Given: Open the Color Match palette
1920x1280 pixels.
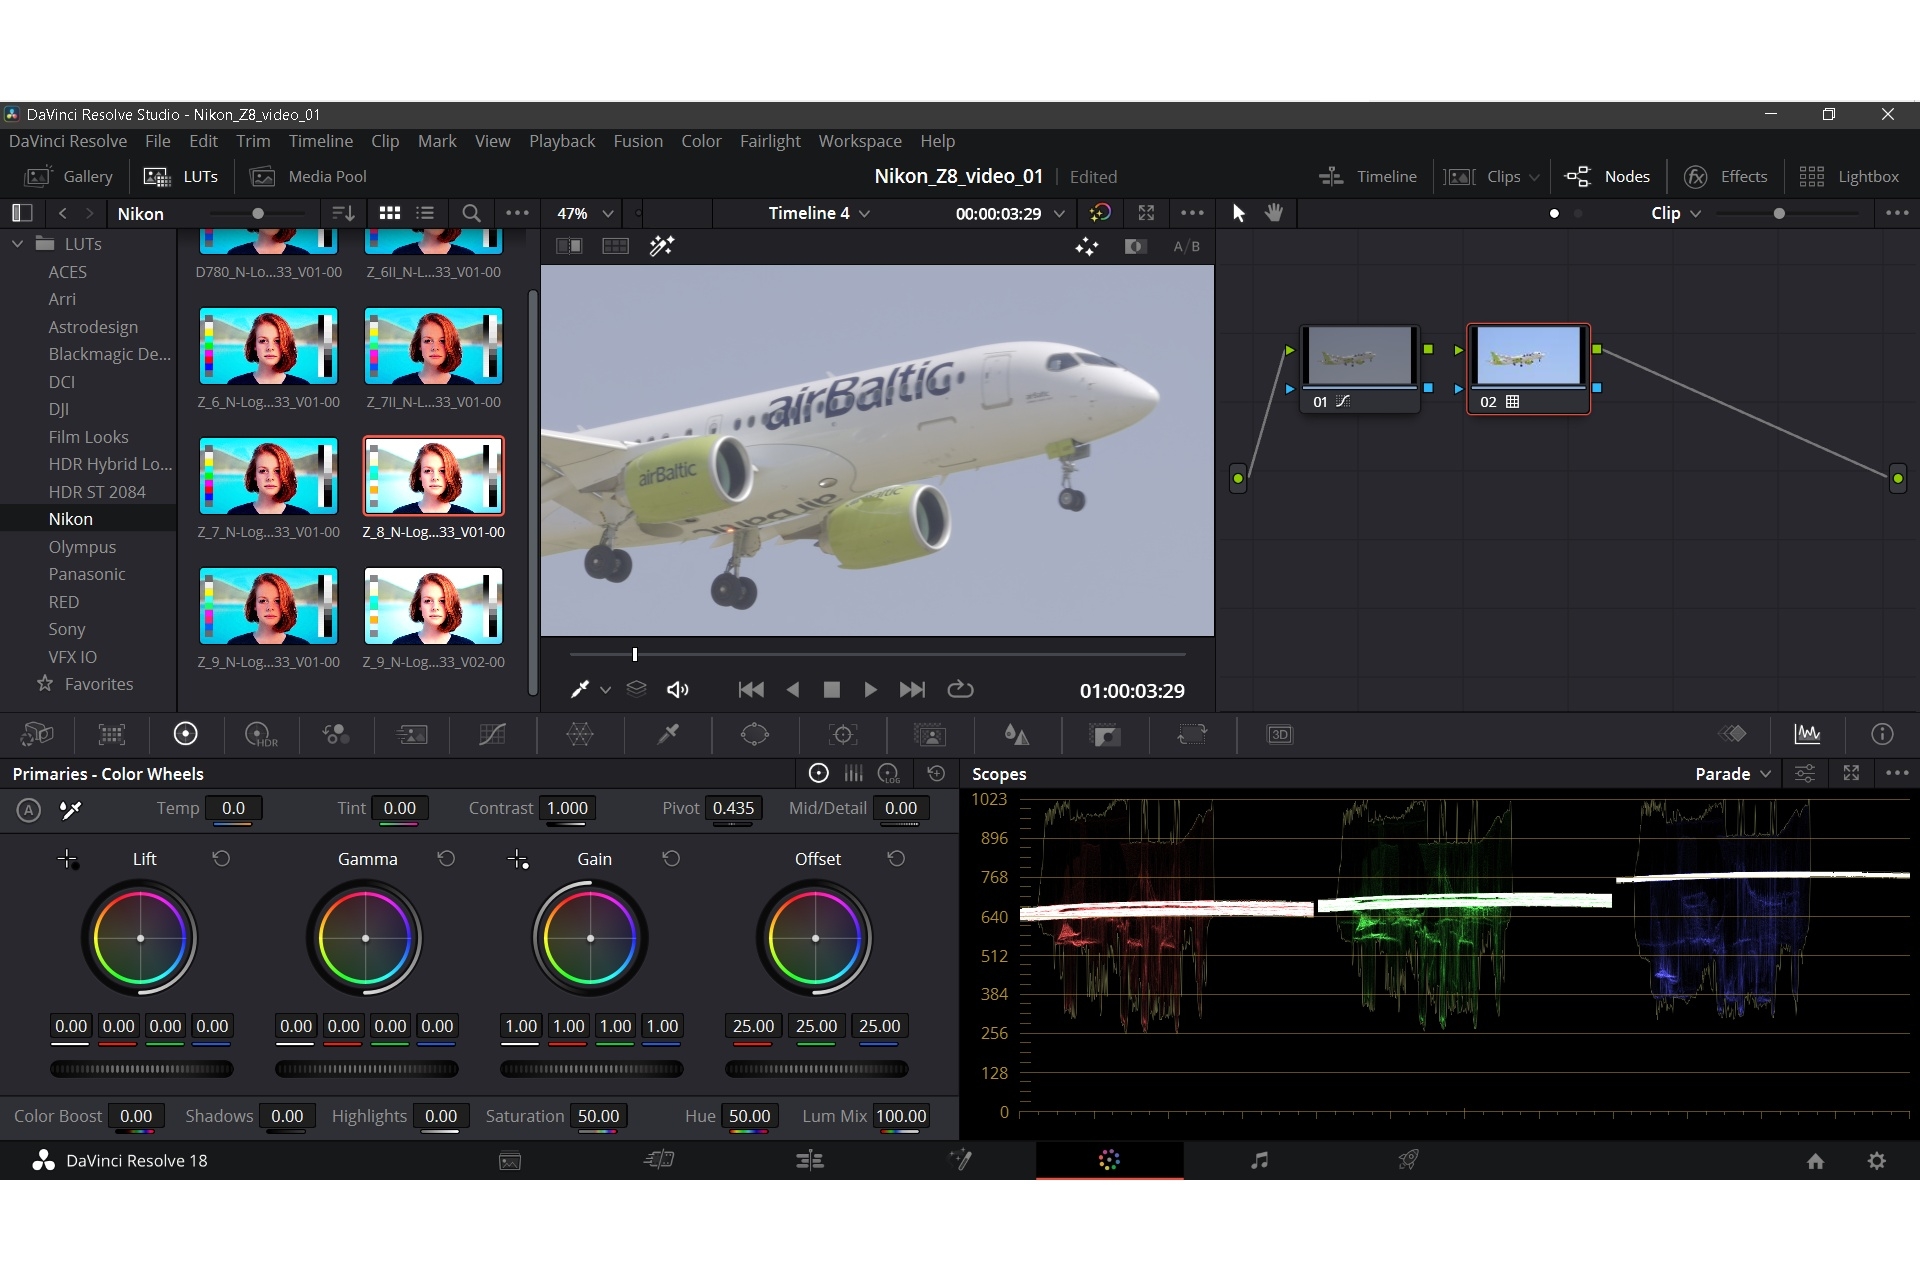Looking at the screenshot, I should tap(112, 735).
